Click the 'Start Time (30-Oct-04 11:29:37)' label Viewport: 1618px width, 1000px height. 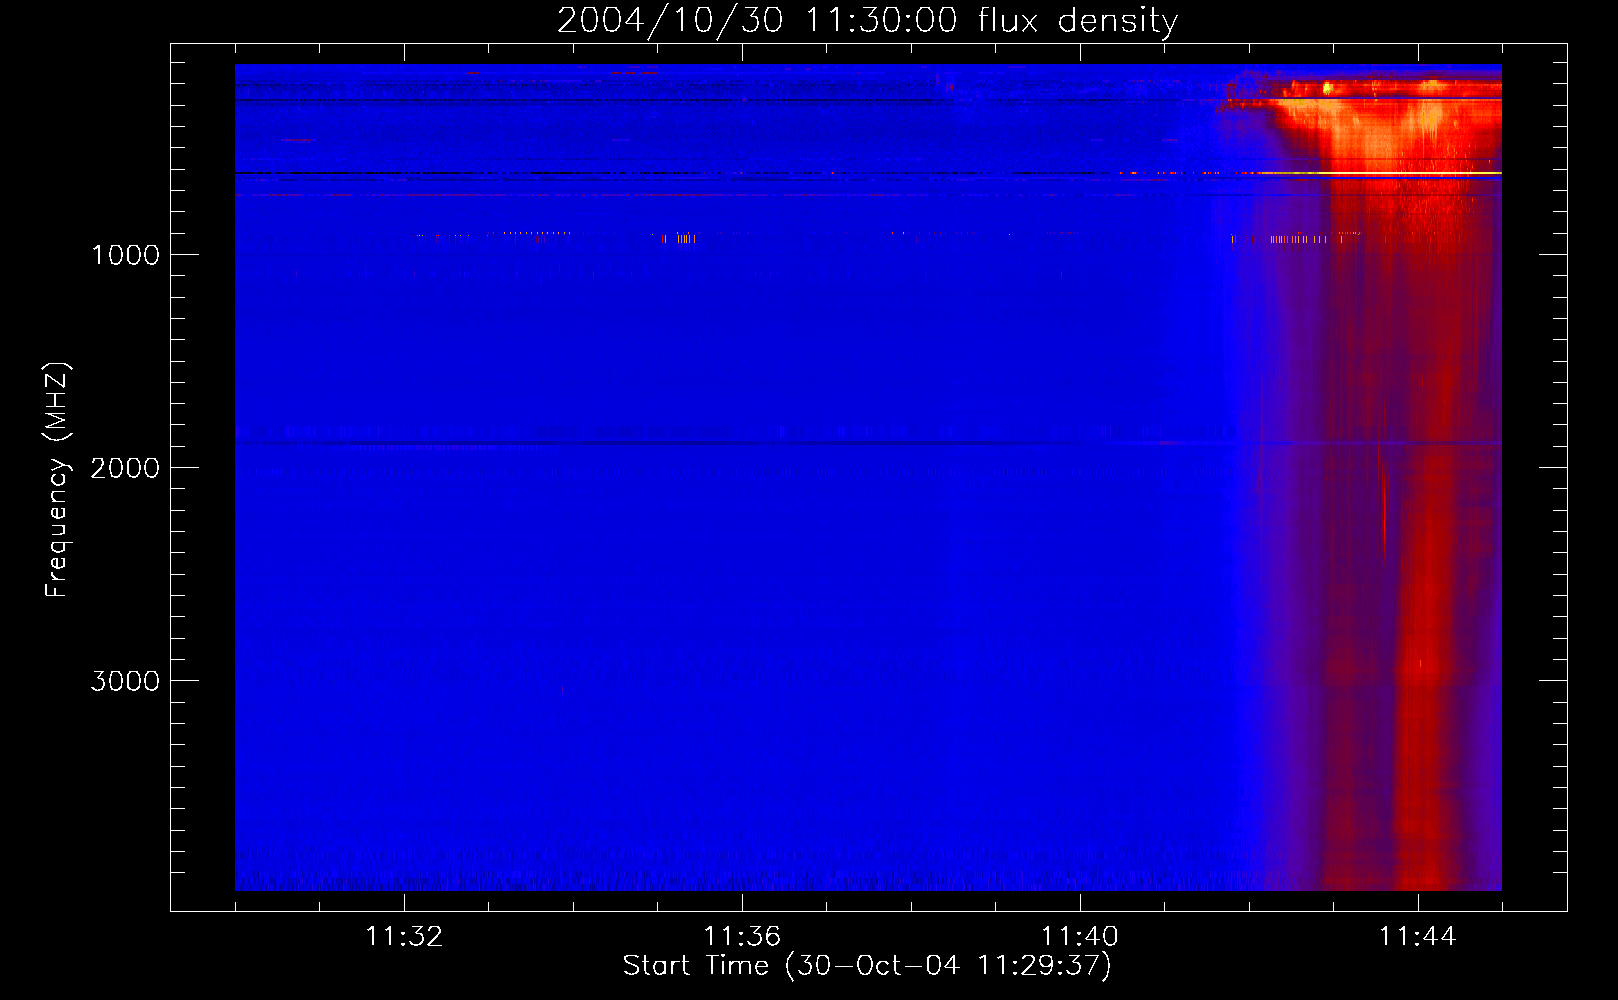coord(867,966)
